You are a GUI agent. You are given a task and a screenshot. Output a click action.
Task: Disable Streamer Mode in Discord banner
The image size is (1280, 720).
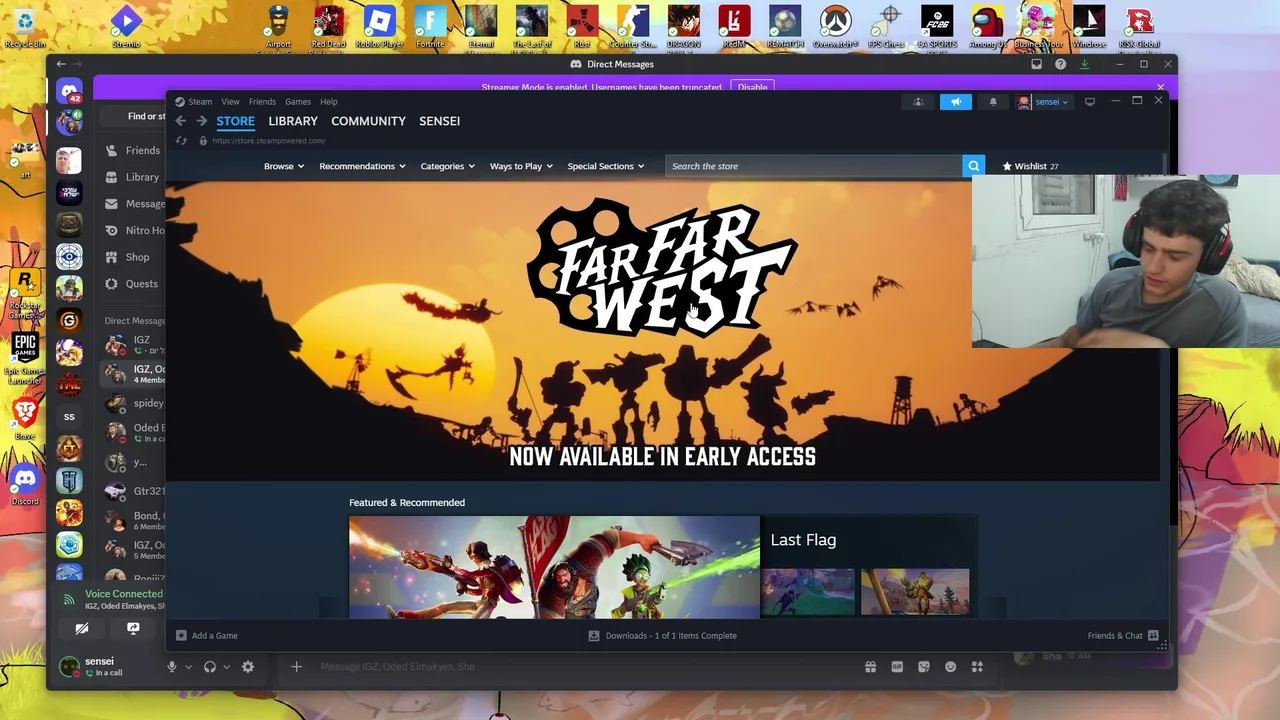click(753, 87)
